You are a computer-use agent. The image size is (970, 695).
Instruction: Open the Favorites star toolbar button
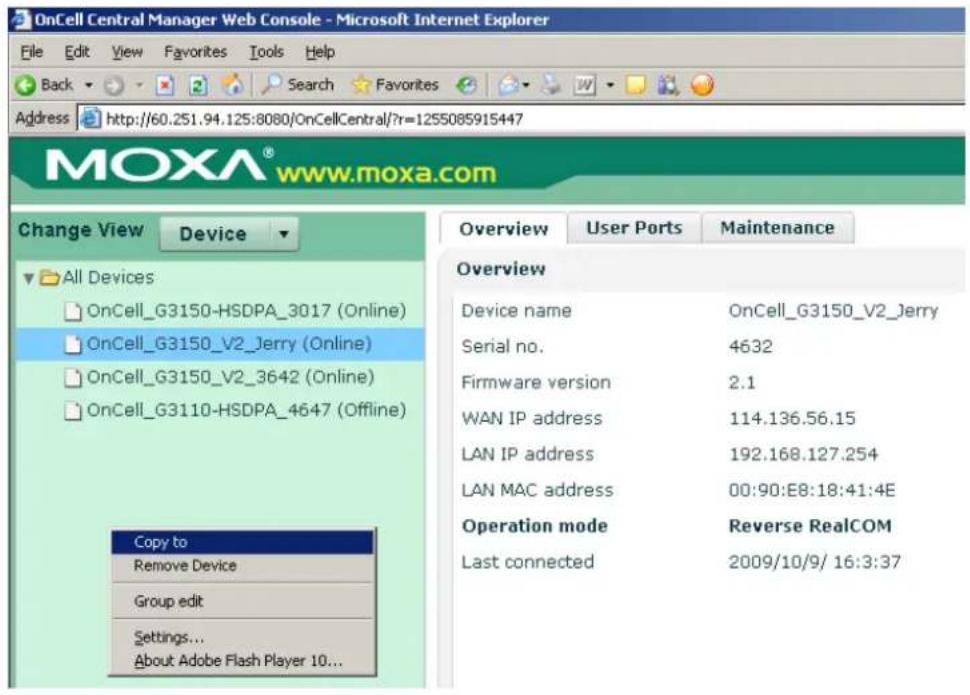tap(395, 85)
